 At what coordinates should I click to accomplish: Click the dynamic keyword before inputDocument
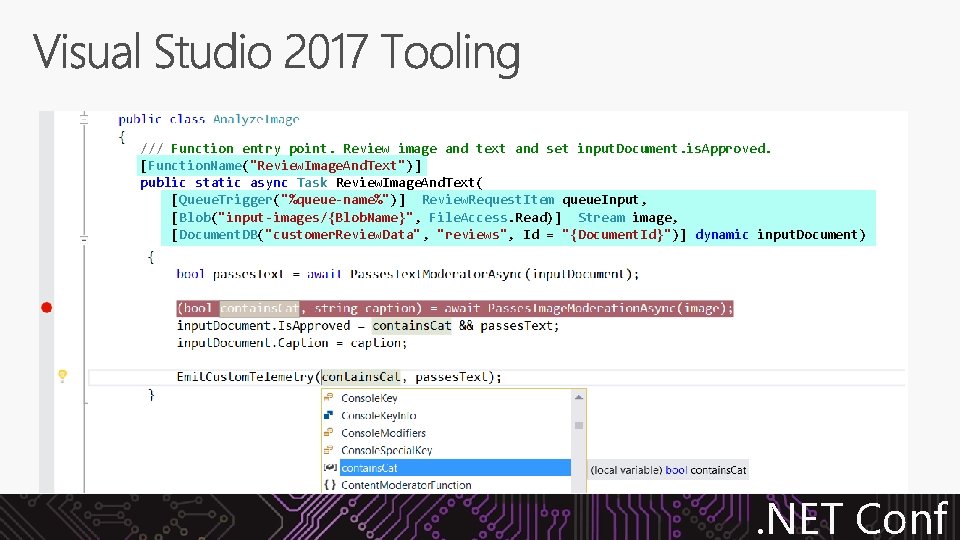coord(722,234)
